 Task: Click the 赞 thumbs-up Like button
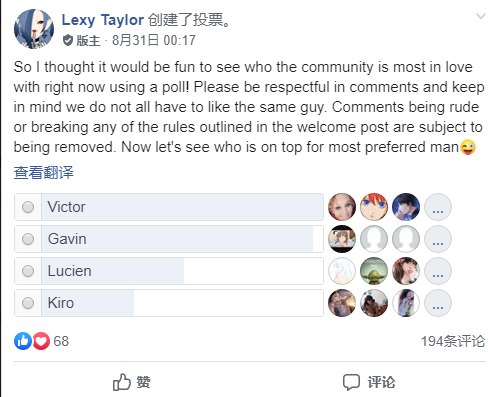(x=132, y=382)
